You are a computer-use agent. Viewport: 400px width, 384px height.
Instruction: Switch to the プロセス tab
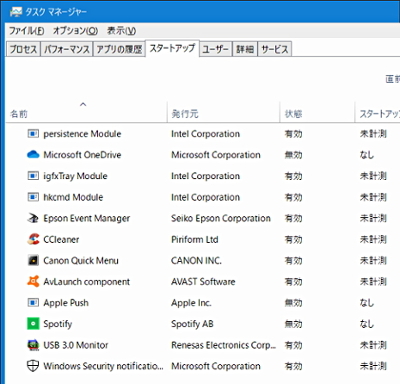click(x=23, y=49)
